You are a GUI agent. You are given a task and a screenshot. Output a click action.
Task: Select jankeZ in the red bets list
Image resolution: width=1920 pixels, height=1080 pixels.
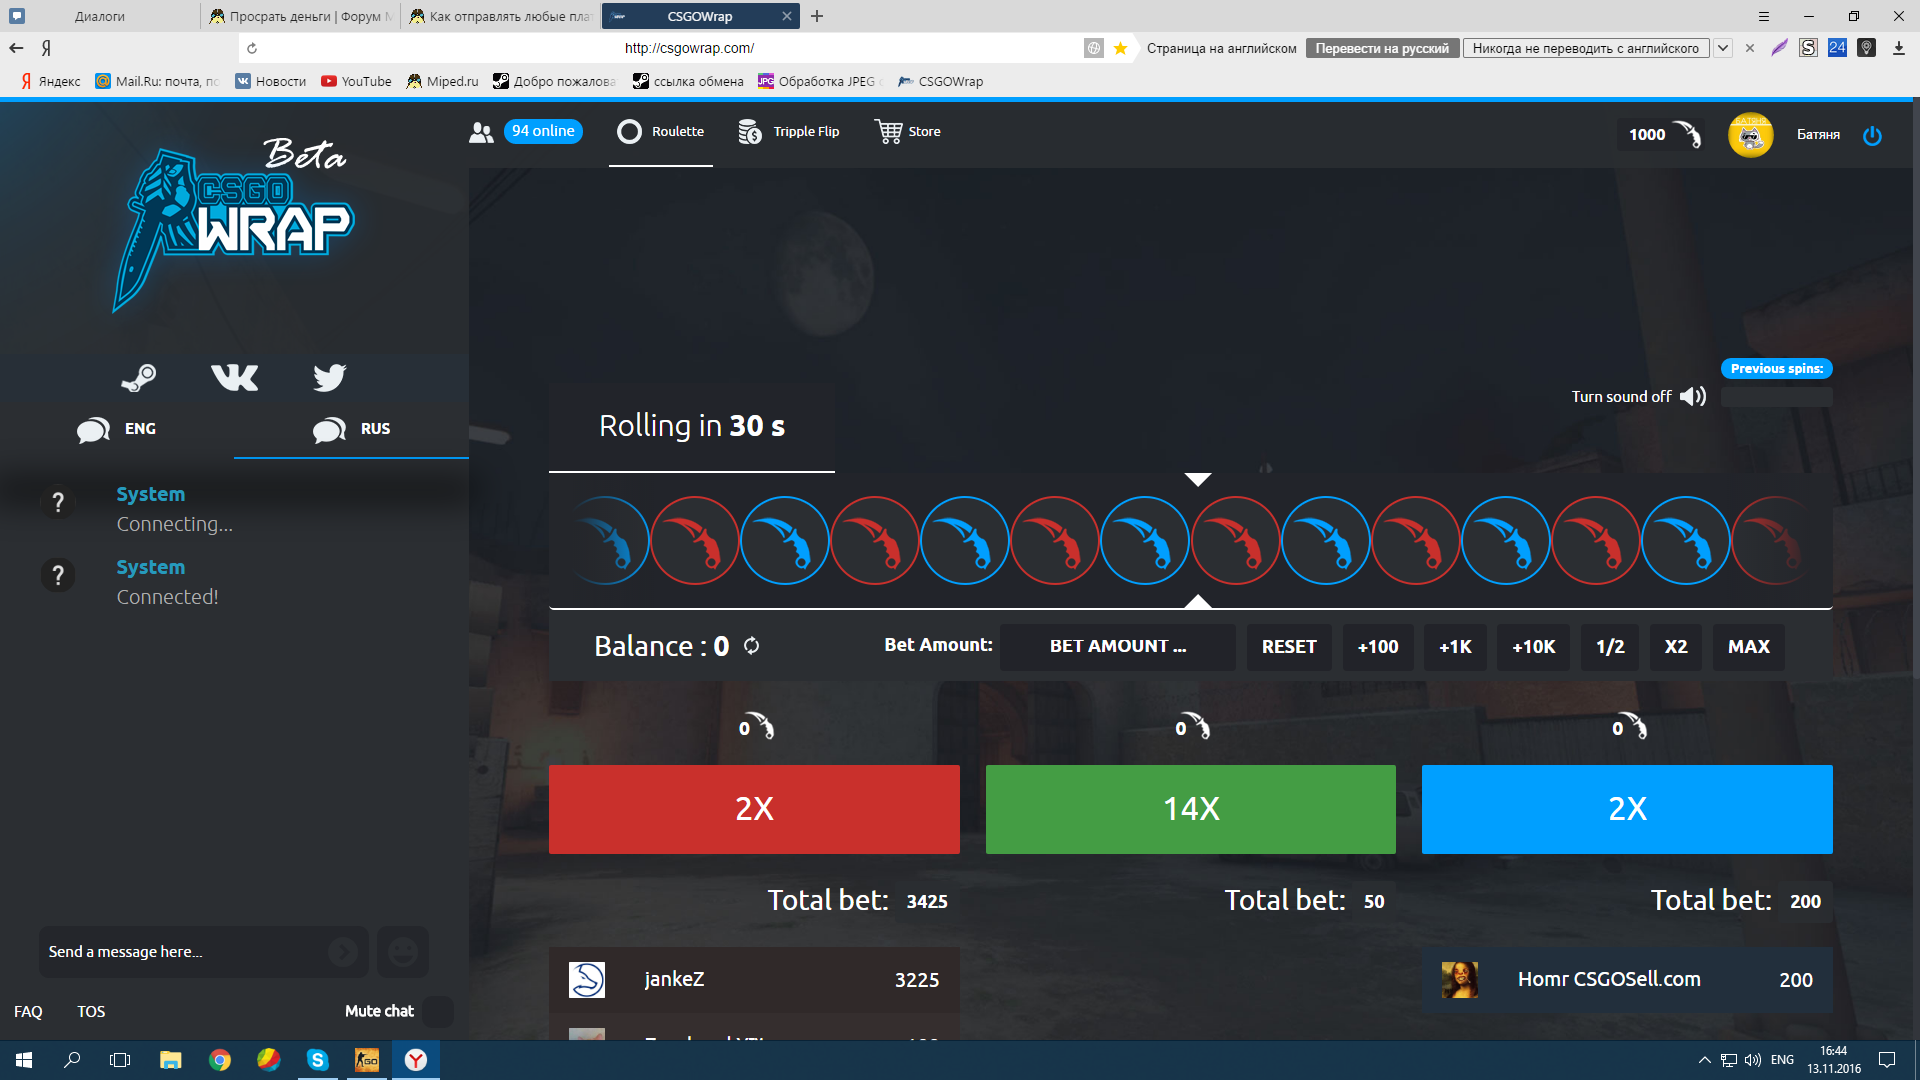[x=754, y=980]
